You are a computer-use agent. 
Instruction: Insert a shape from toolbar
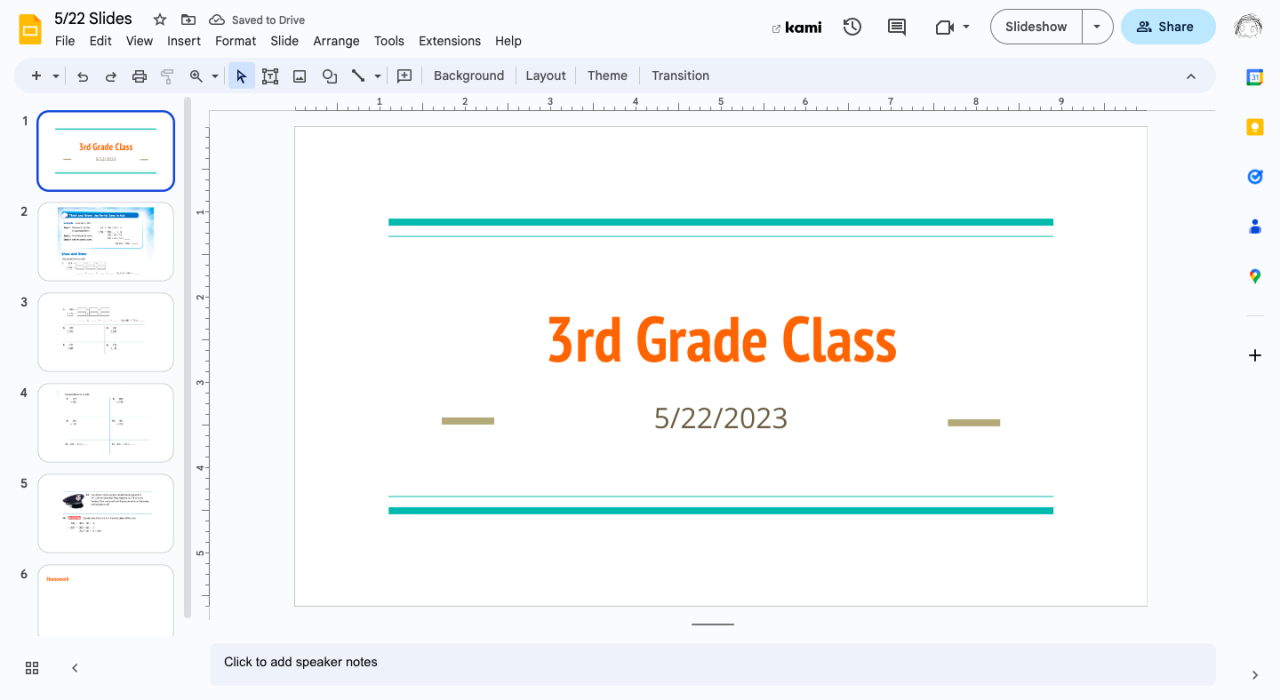tap(329, 76)
